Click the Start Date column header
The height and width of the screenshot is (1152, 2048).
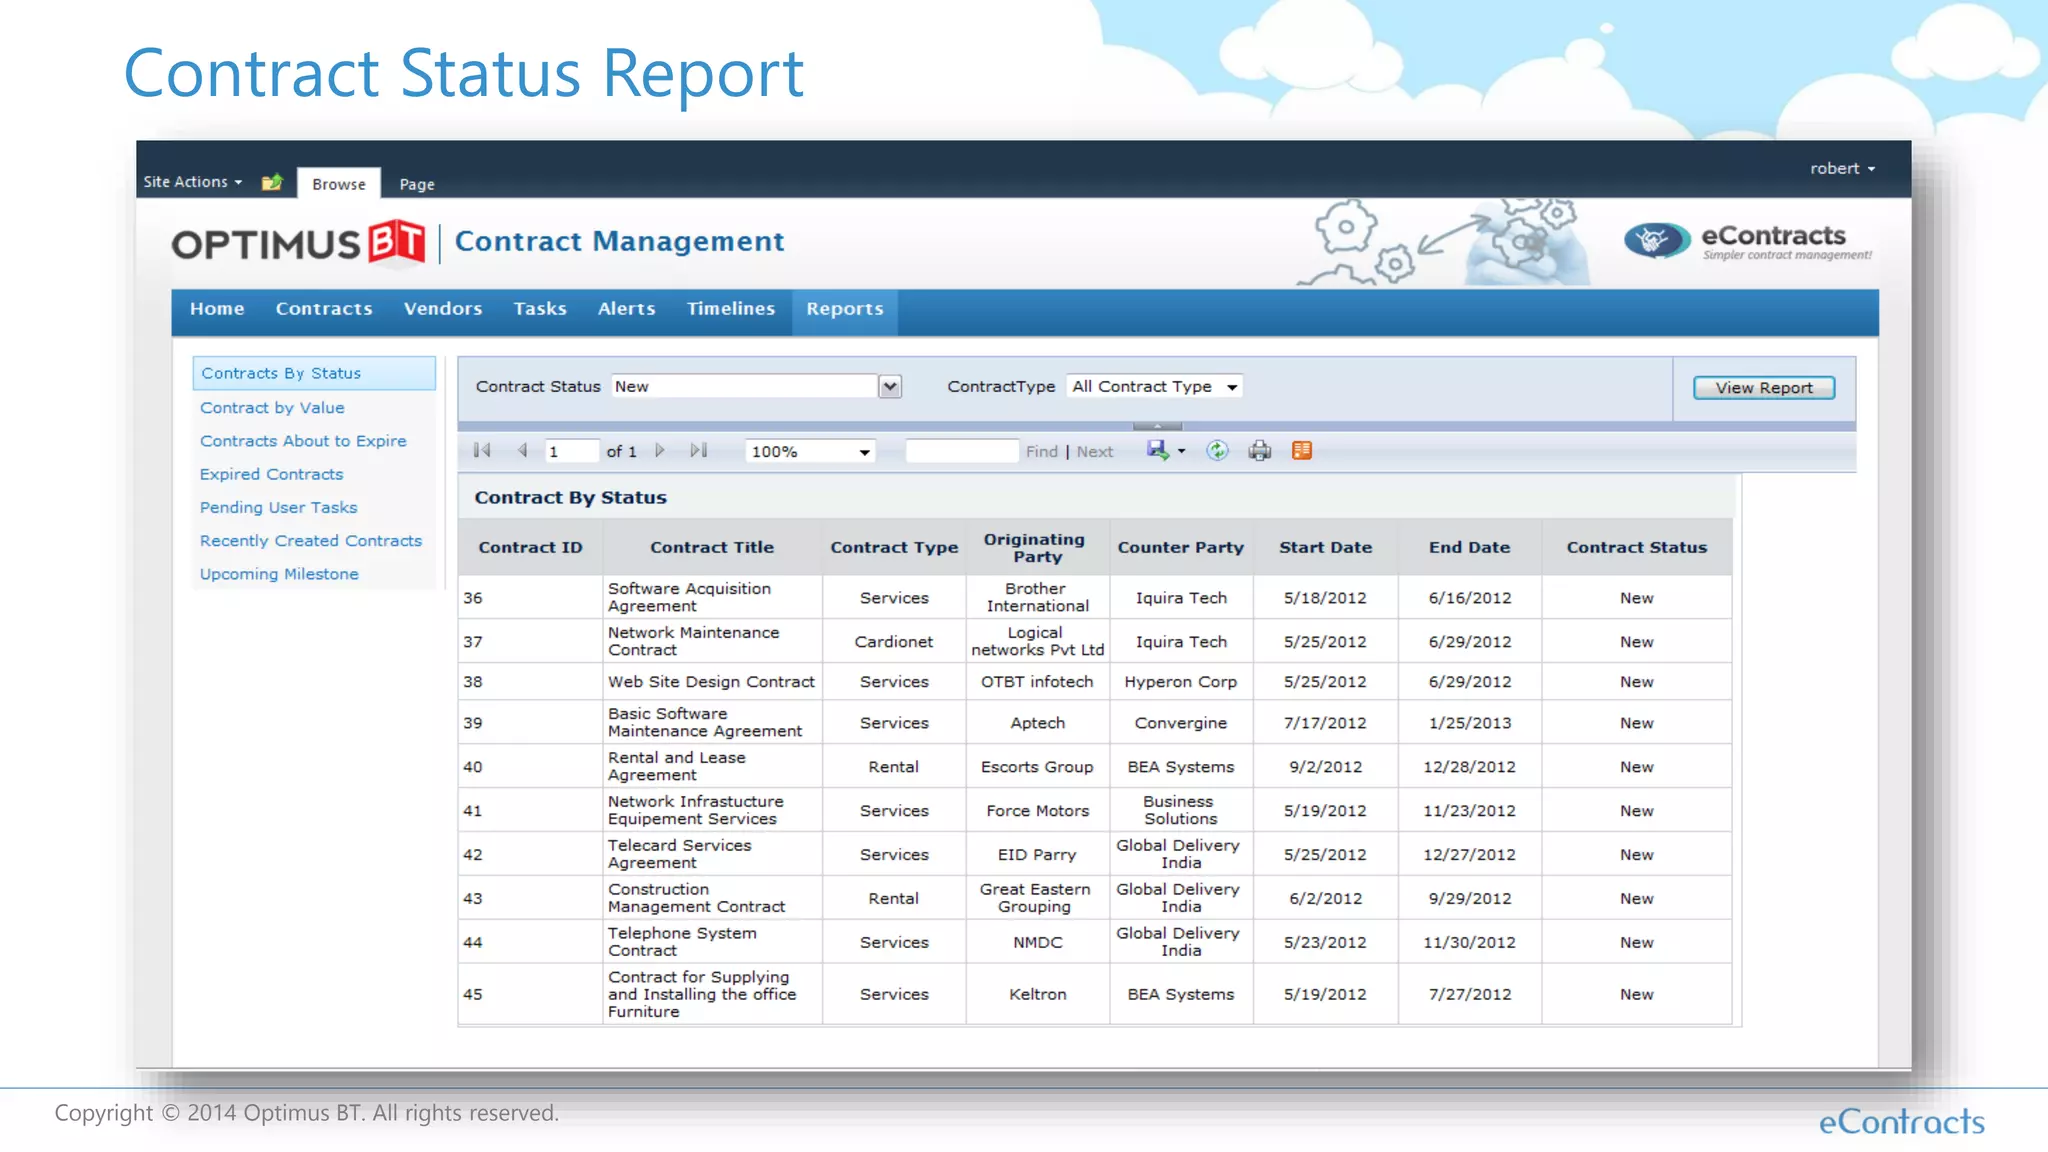[1325, 547]
